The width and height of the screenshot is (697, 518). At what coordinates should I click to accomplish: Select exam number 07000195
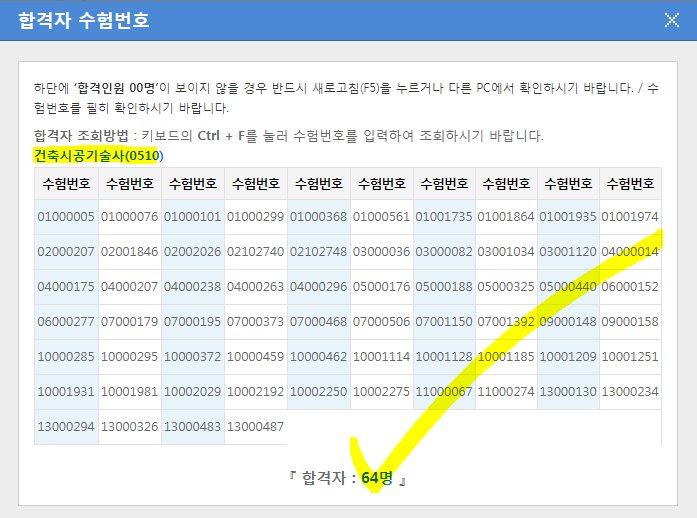point(192,321)
